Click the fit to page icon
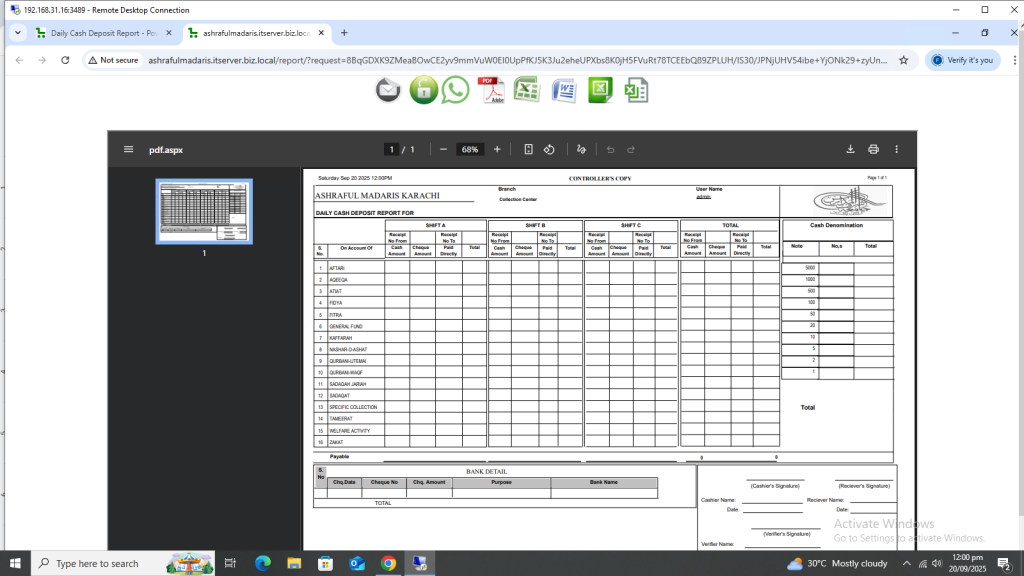 (528, 150)
